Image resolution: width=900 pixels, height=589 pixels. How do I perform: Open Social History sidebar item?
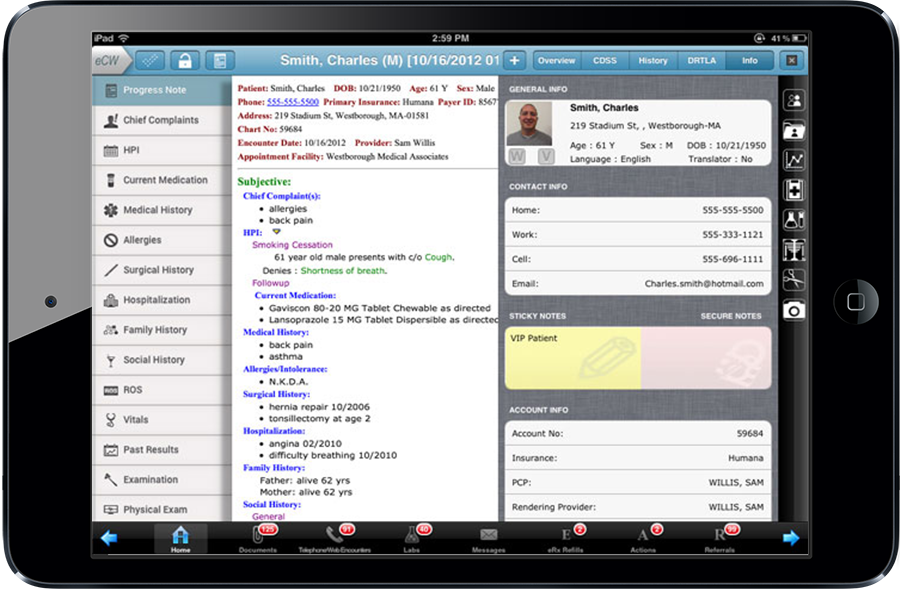tap(162, 360)
